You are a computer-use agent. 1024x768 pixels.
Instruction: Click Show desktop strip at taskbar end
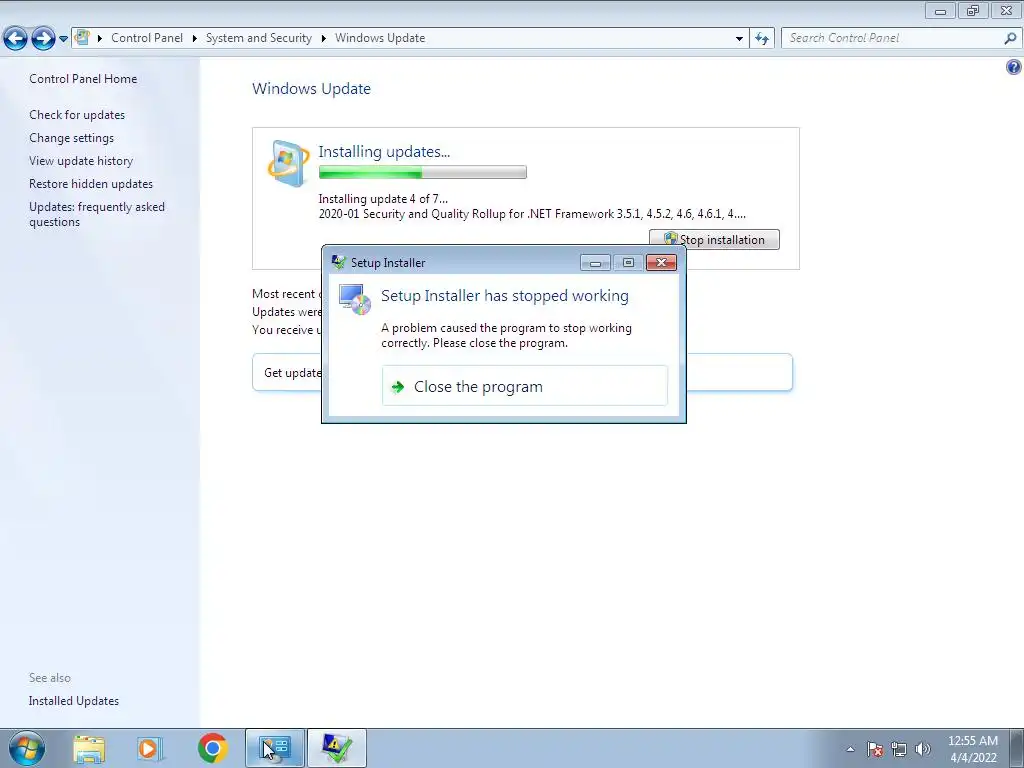coord(1017,748)
